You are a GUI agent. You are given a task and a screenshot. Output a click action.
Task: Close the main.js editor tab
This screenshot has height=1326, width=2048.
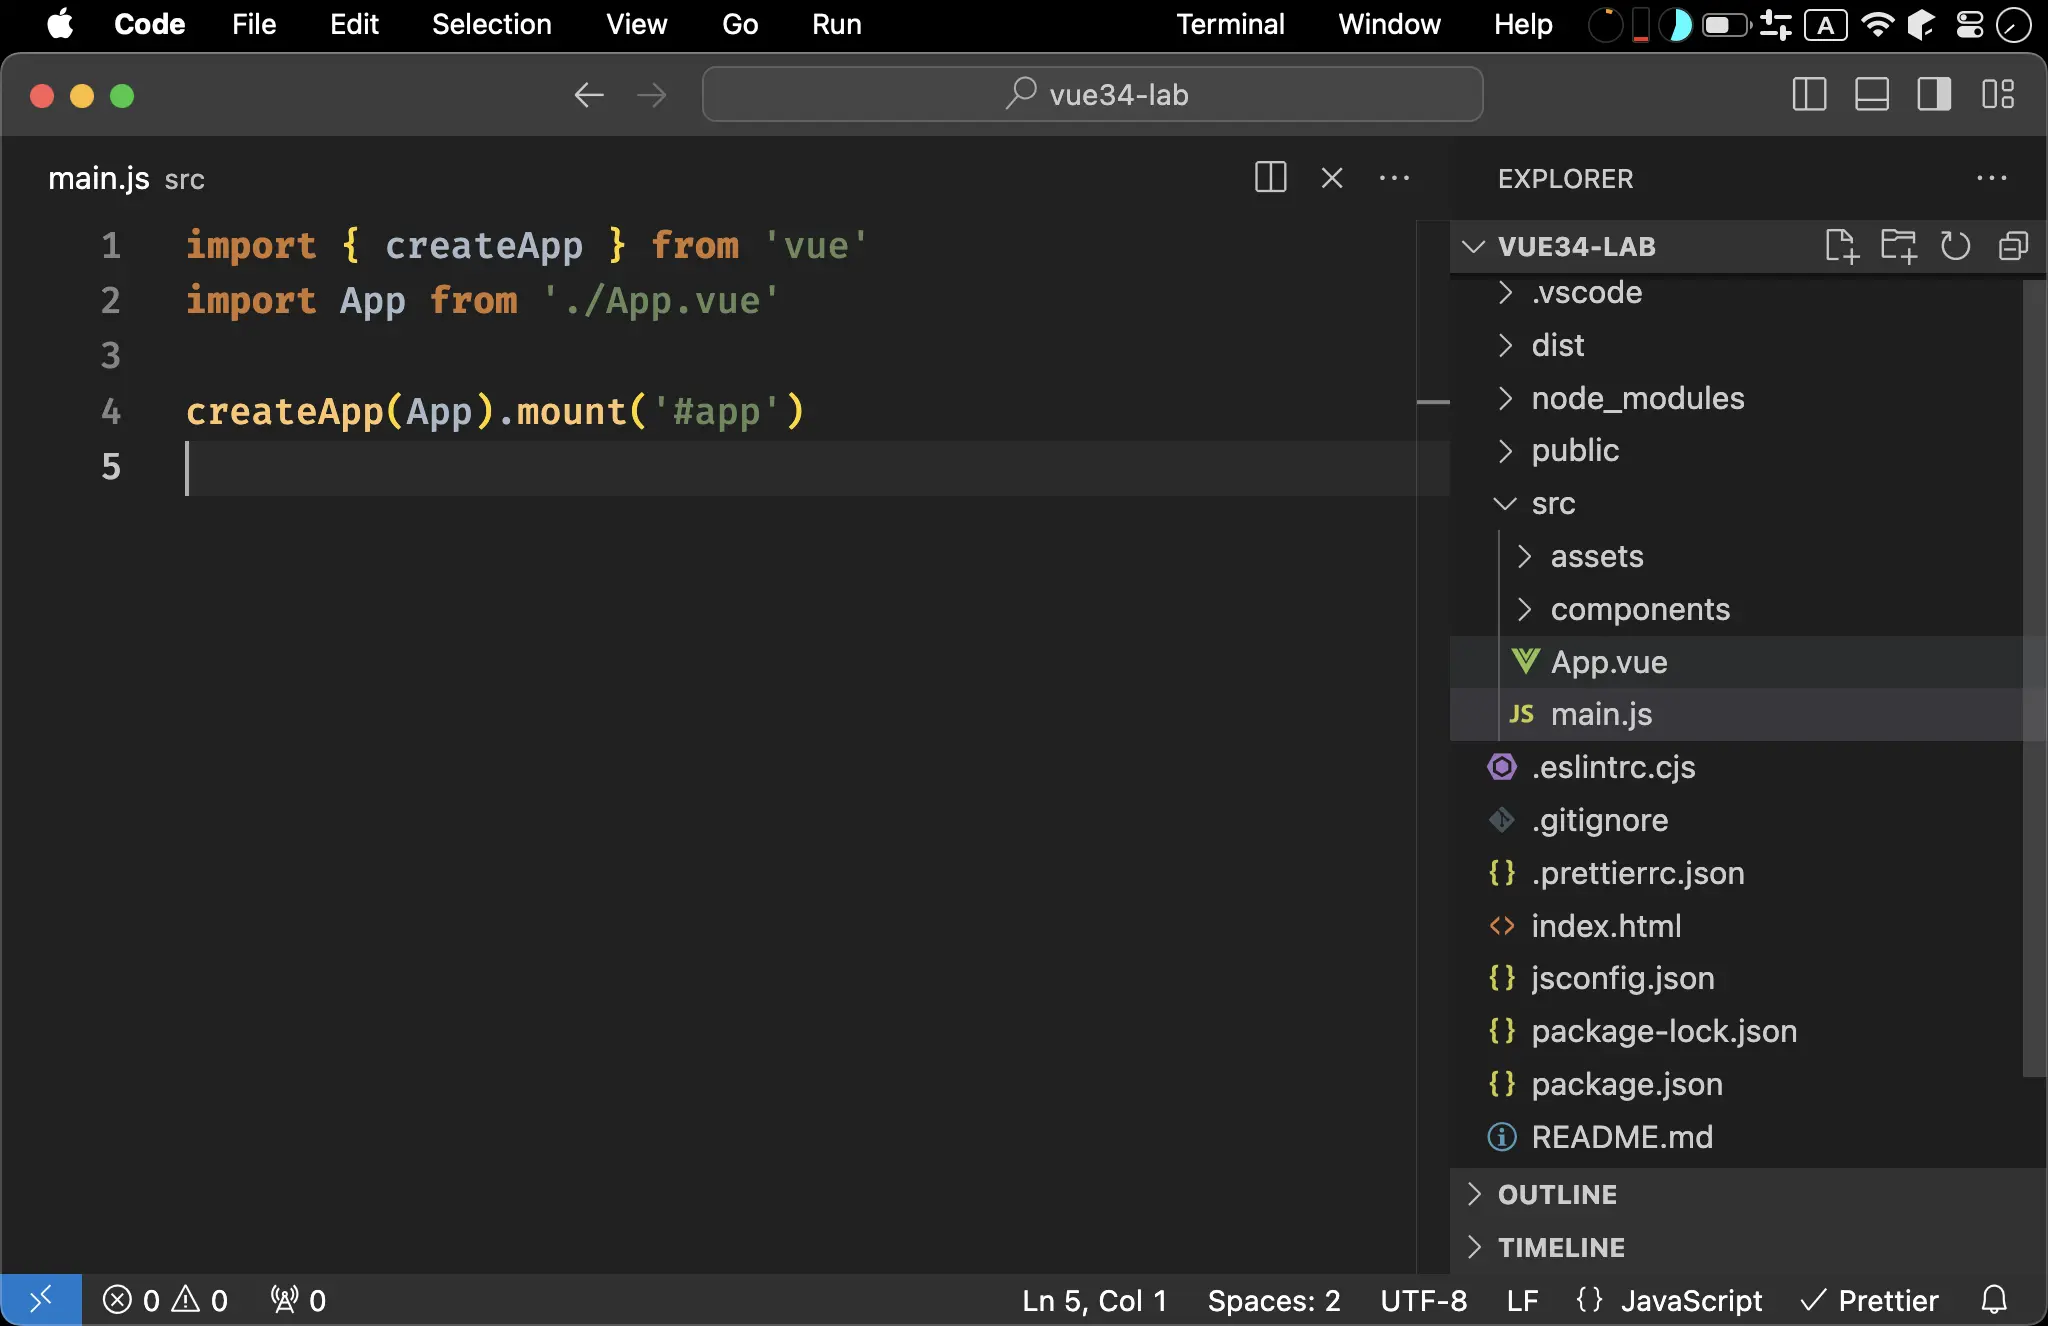[1332, 178]
